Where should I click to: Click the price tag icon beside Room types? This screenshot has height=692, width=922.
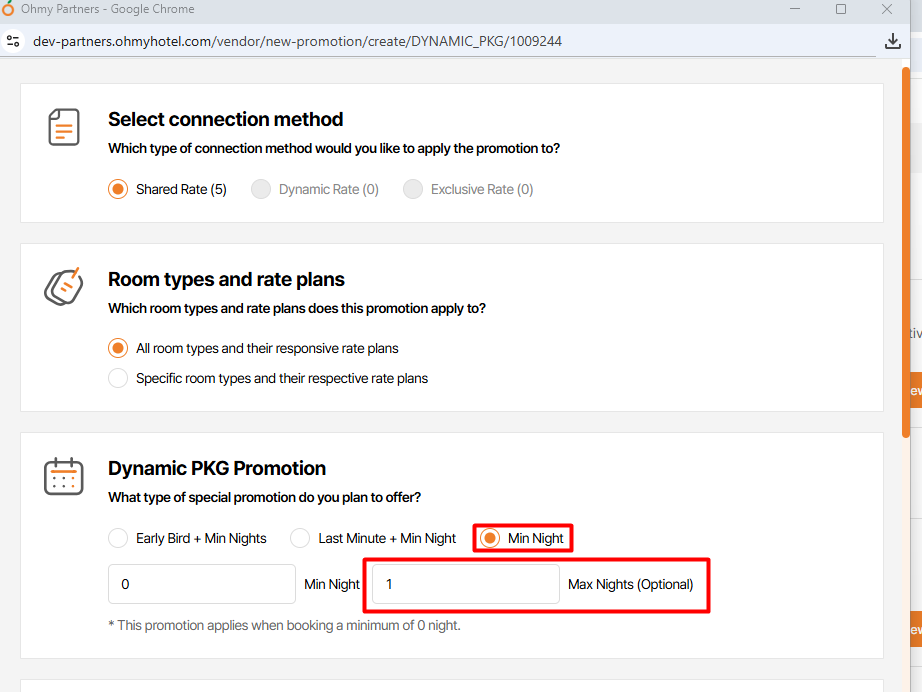coord(63,287)
